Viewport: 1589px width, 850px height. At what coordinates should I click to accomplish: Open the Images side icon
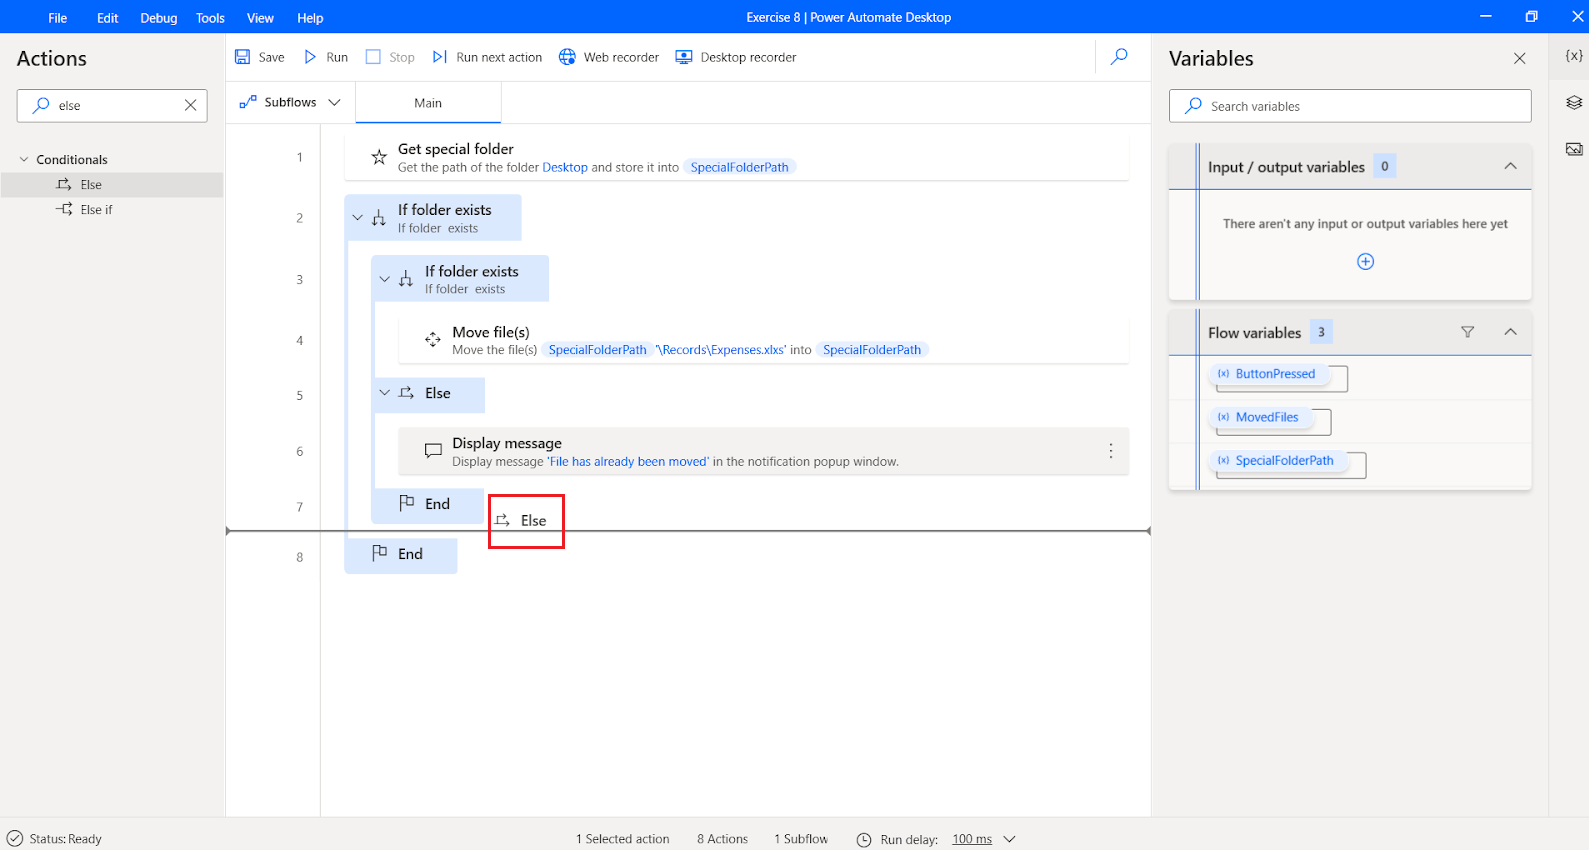coord(1574,149)
